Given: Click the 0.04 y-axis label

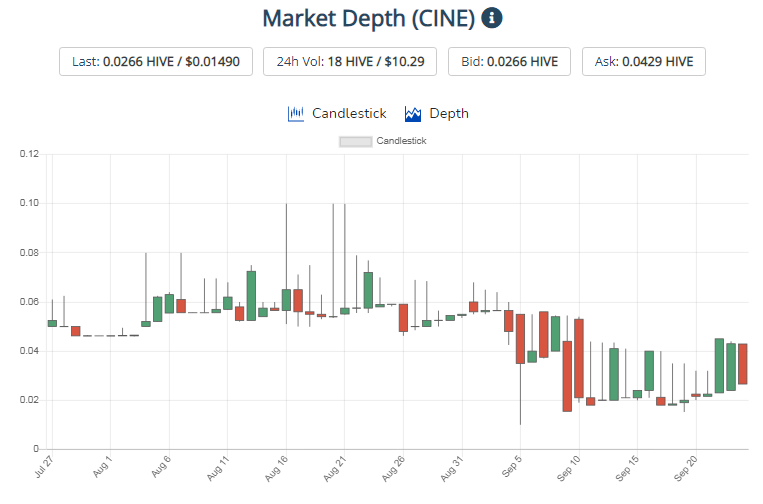Looking at the screenshot, I should [29, 351].
